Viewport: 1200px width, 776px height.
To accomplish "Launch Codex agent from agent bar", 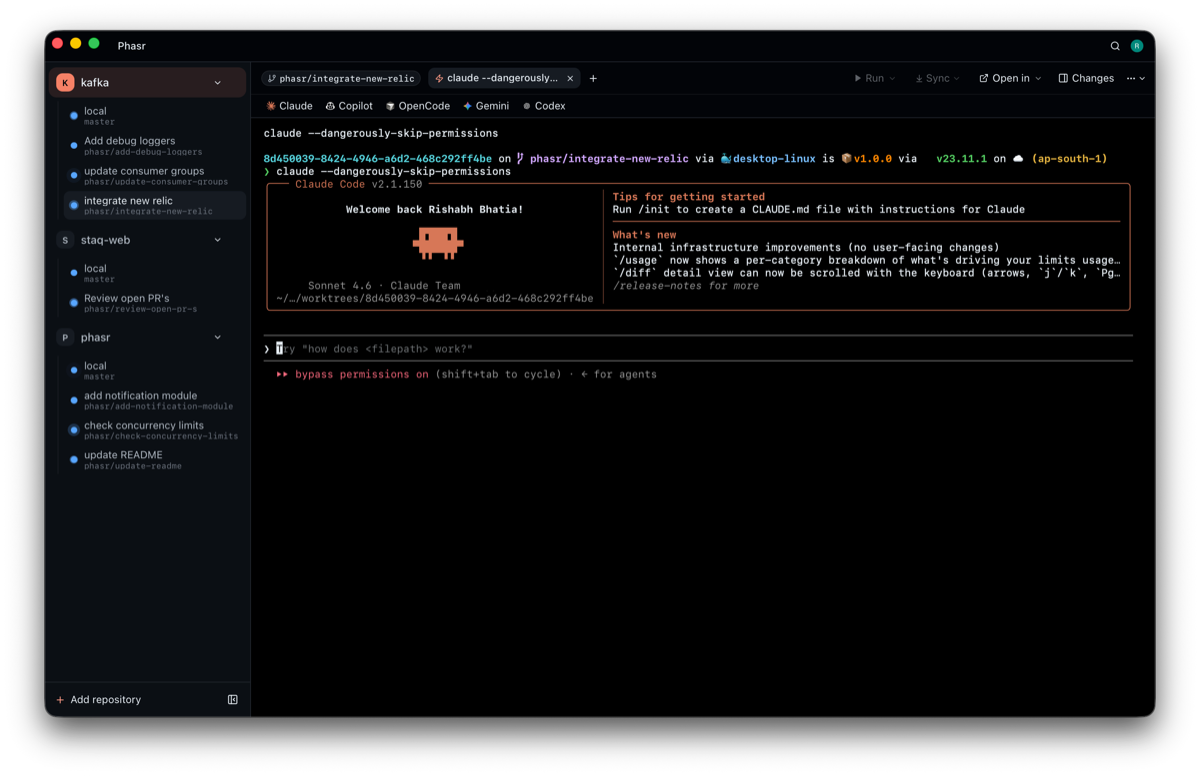I will pyautogui.click(x=544, y=106).
